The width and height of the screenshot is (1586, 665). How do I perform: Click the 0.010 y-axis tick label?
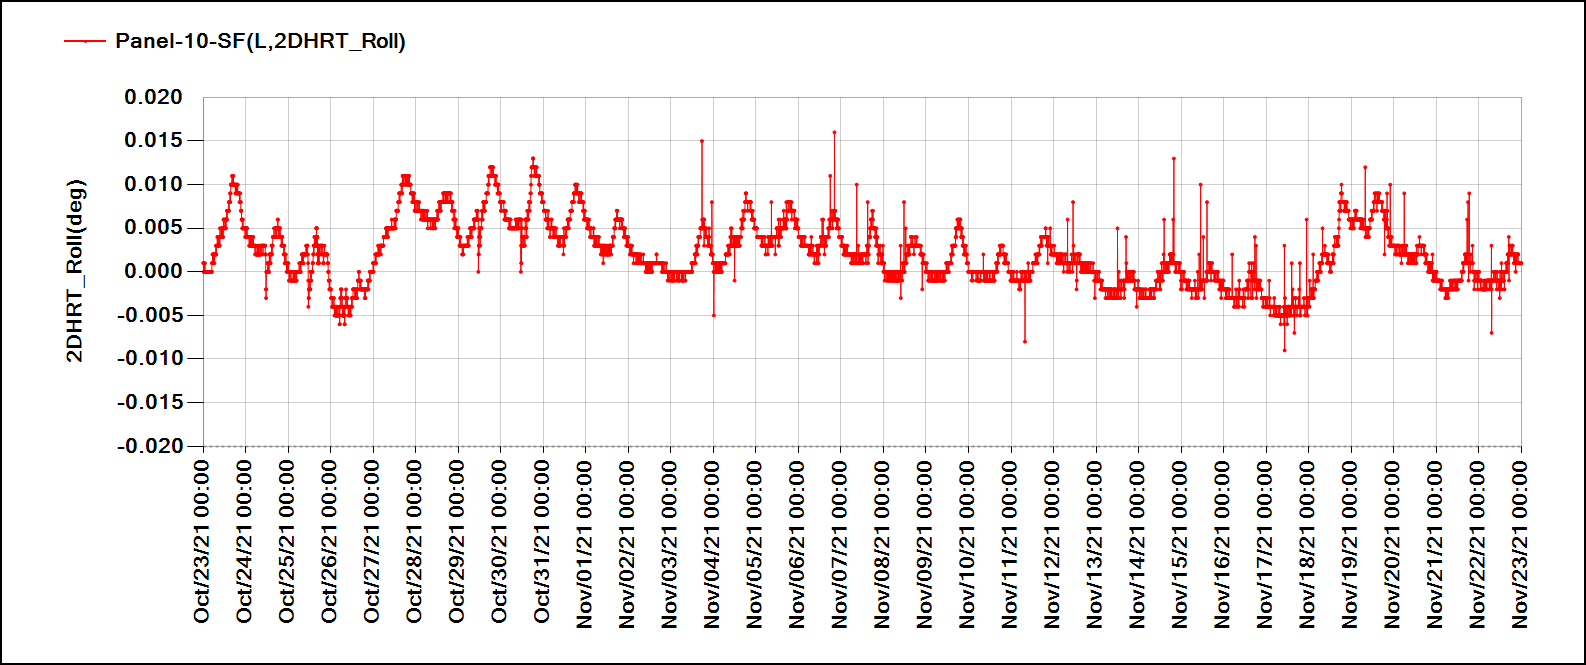pos(153,184)
